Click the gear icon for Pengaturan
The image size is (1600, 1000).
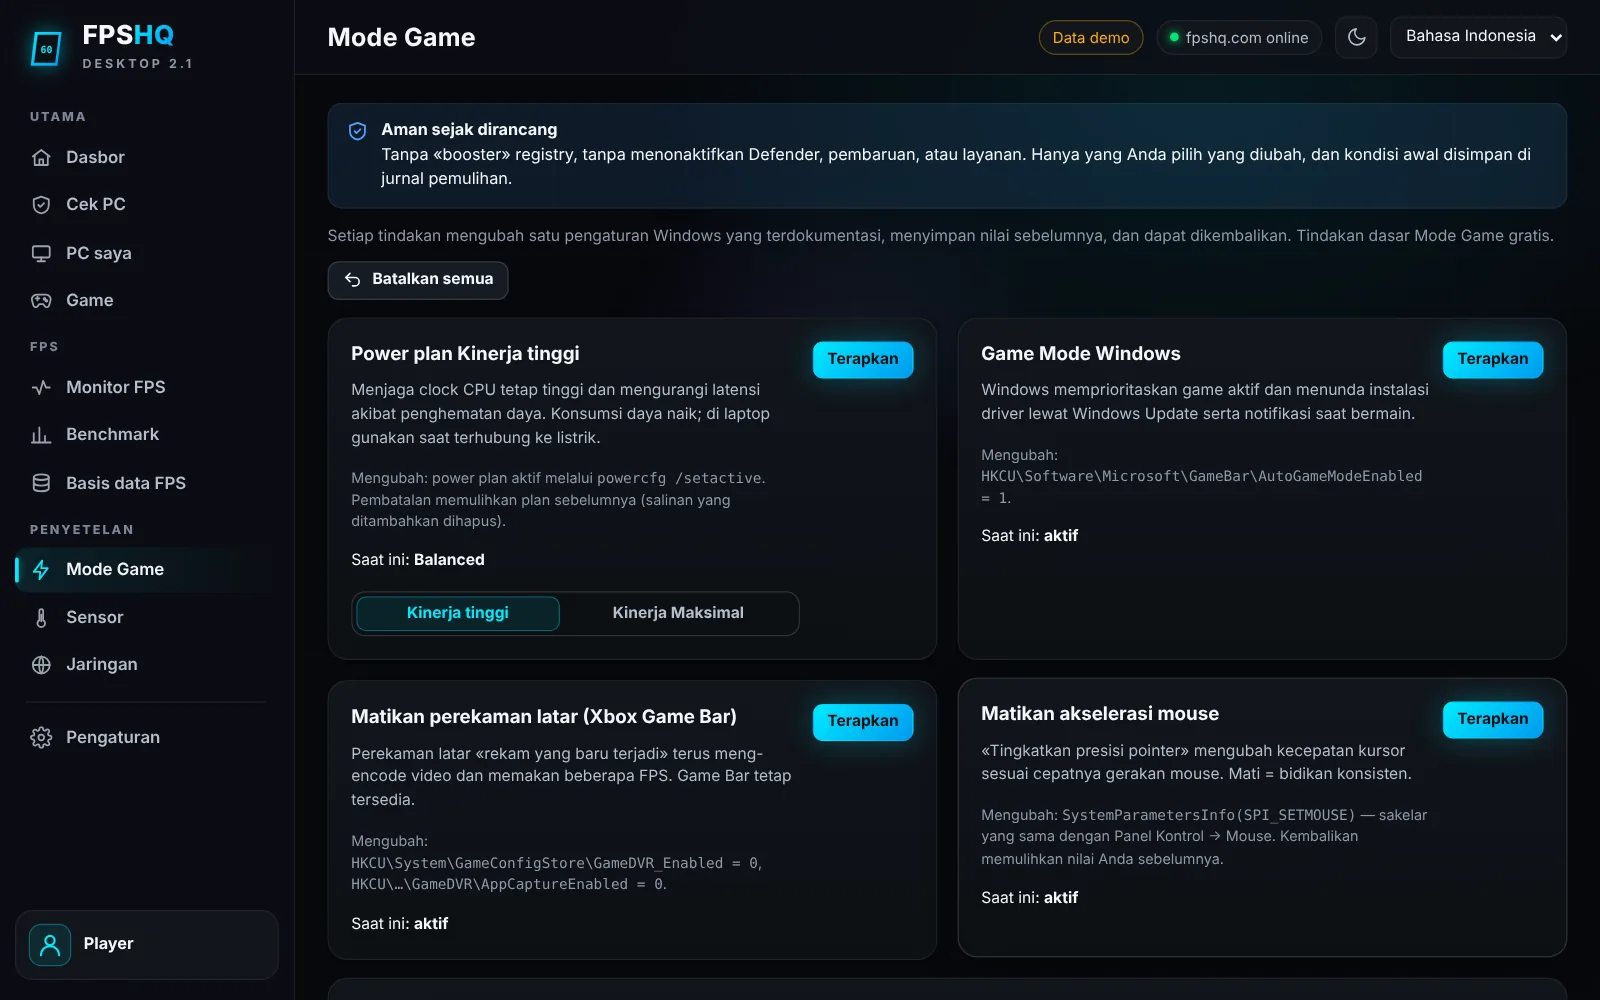[41, 737]
